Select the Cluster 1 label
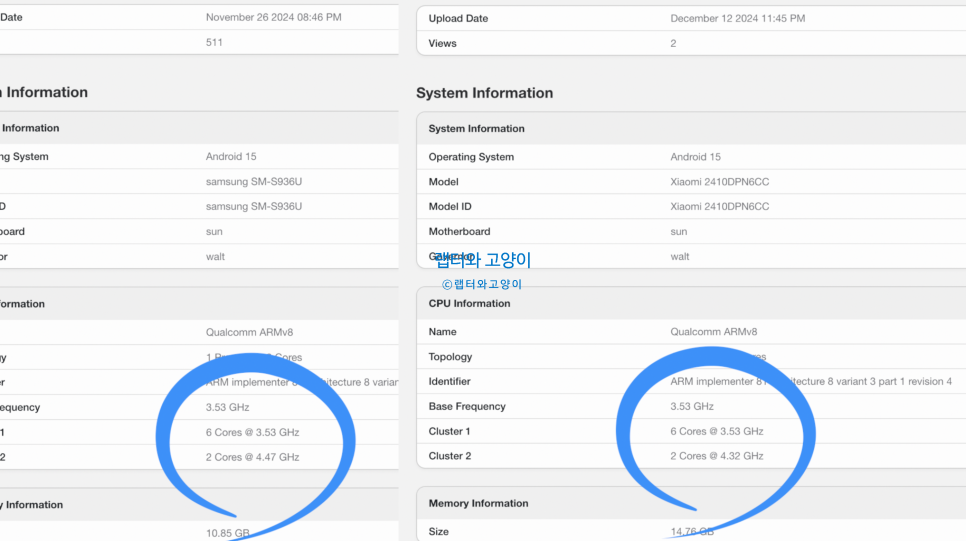Screen dimensions: 966x541 (x=449, y=431)
